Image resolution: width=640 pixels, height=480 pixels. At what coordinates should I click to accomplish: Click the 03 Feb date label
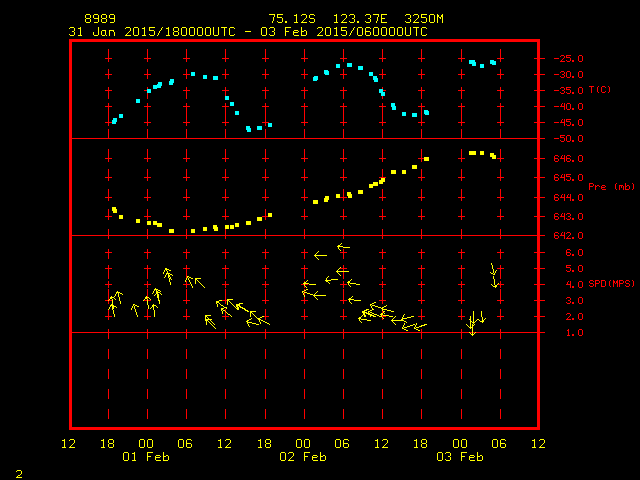tap(460, 457)
